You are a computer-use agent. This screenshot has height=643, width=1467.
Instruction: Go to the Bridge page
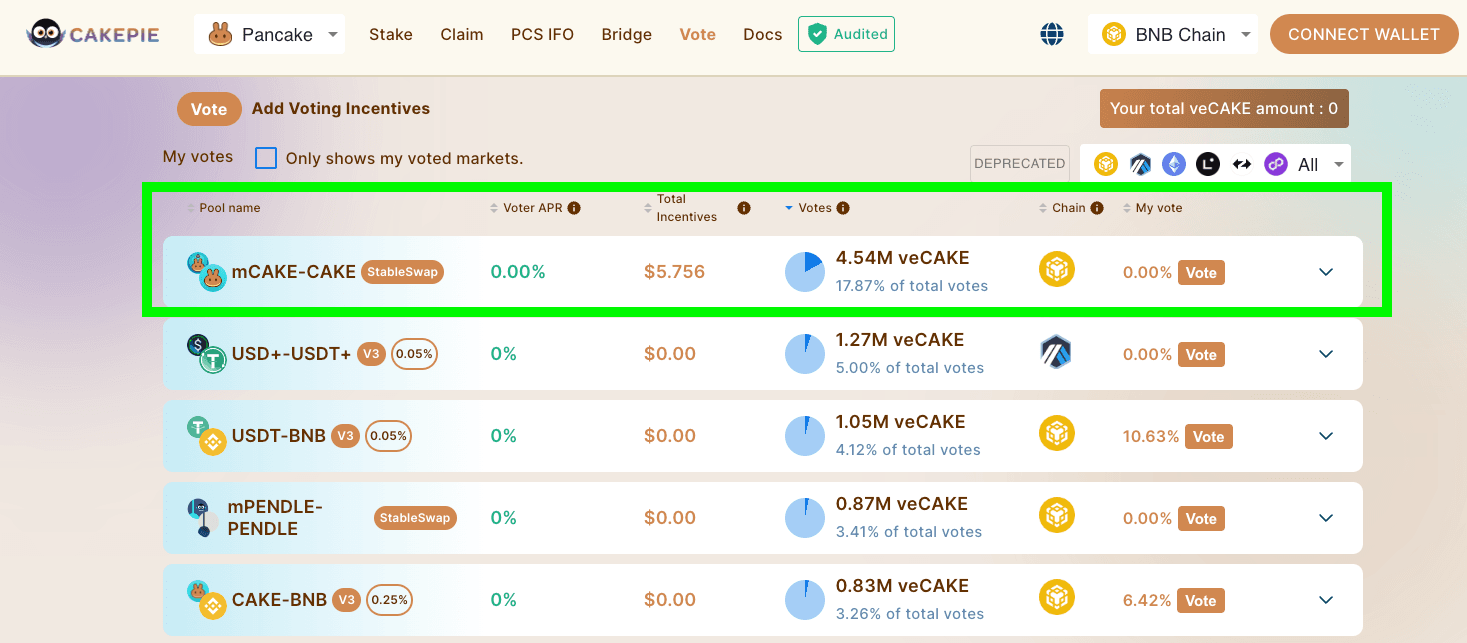[626, 34]
